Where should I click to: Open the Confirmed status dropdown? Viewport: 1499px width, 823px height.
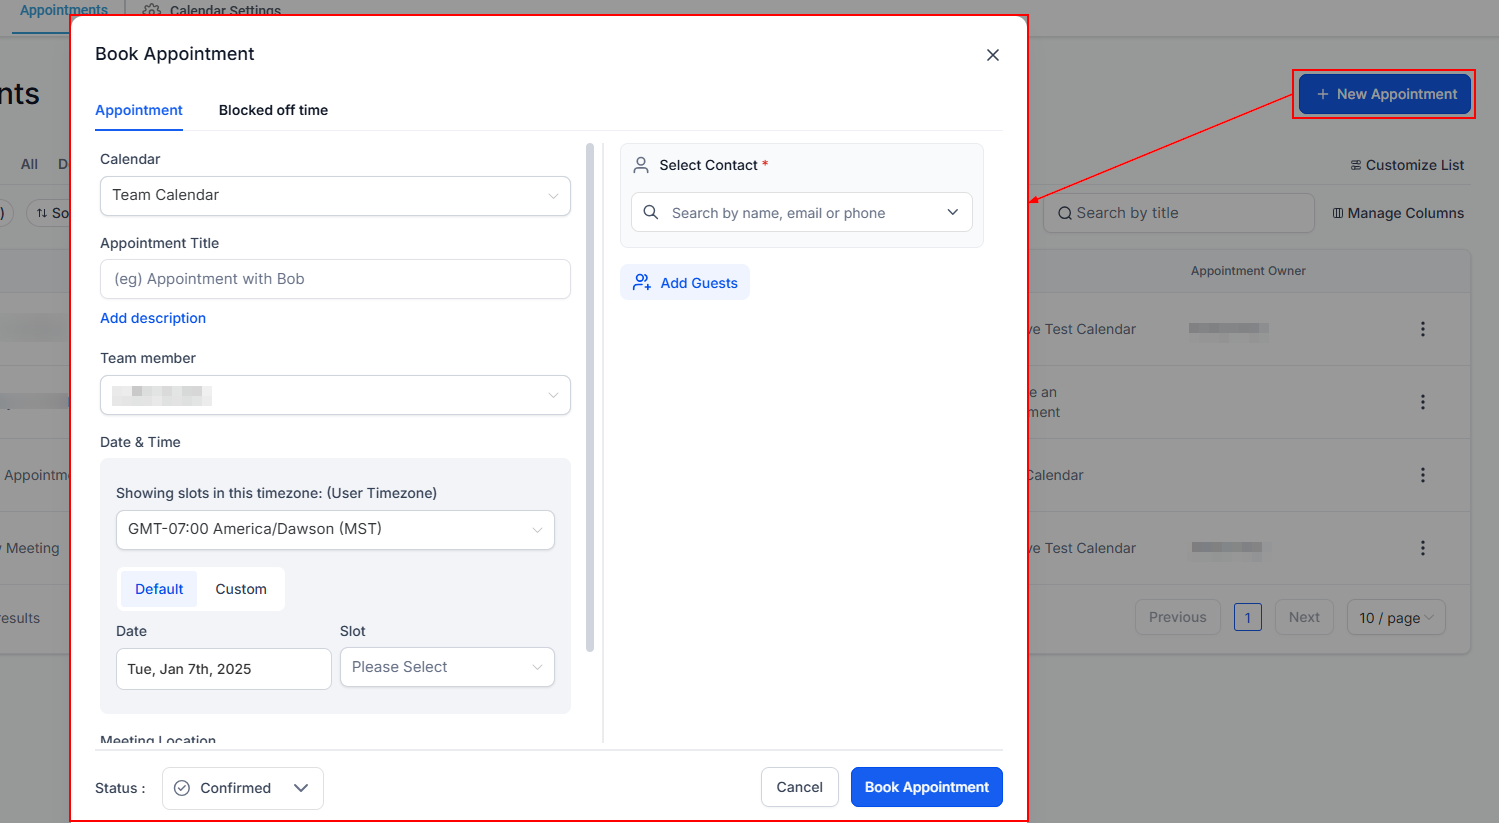242,788
